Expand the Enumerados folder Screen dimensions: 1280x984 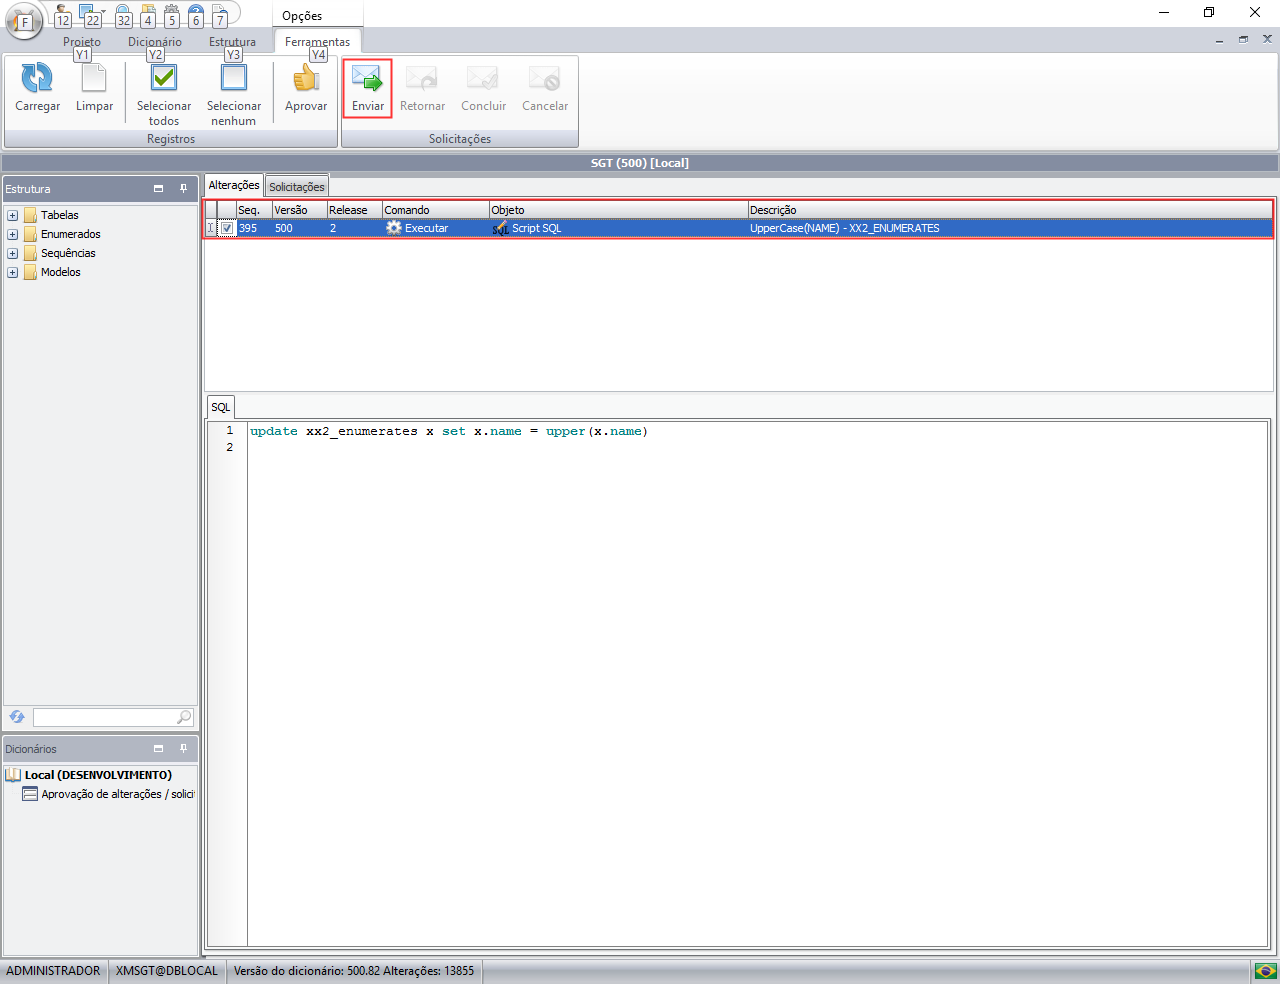click(x=13, y=235)
